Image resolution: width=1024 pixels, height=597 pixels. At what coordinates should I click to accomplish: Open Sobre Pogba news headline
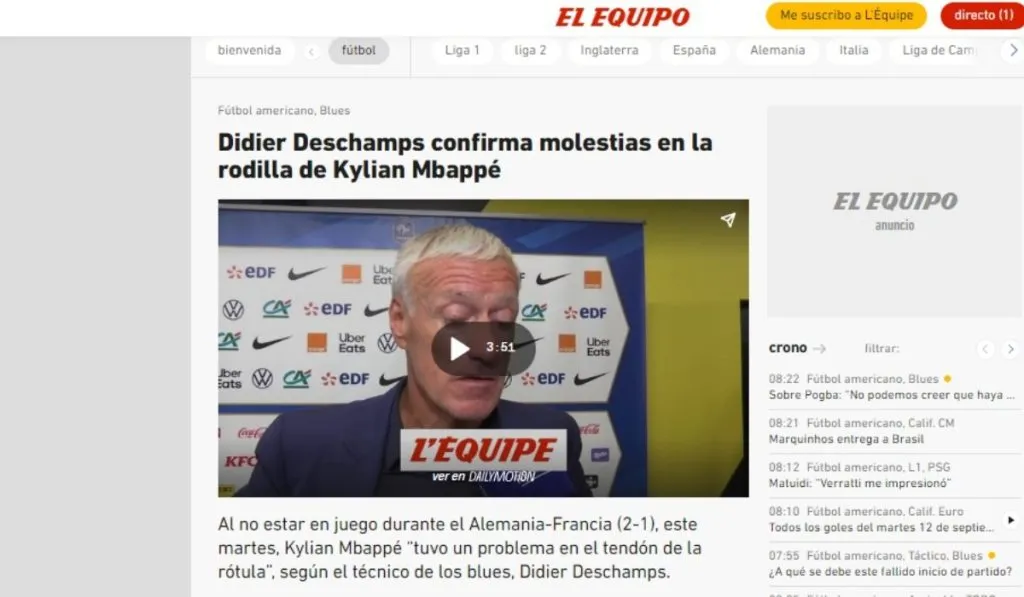[891, 395]
